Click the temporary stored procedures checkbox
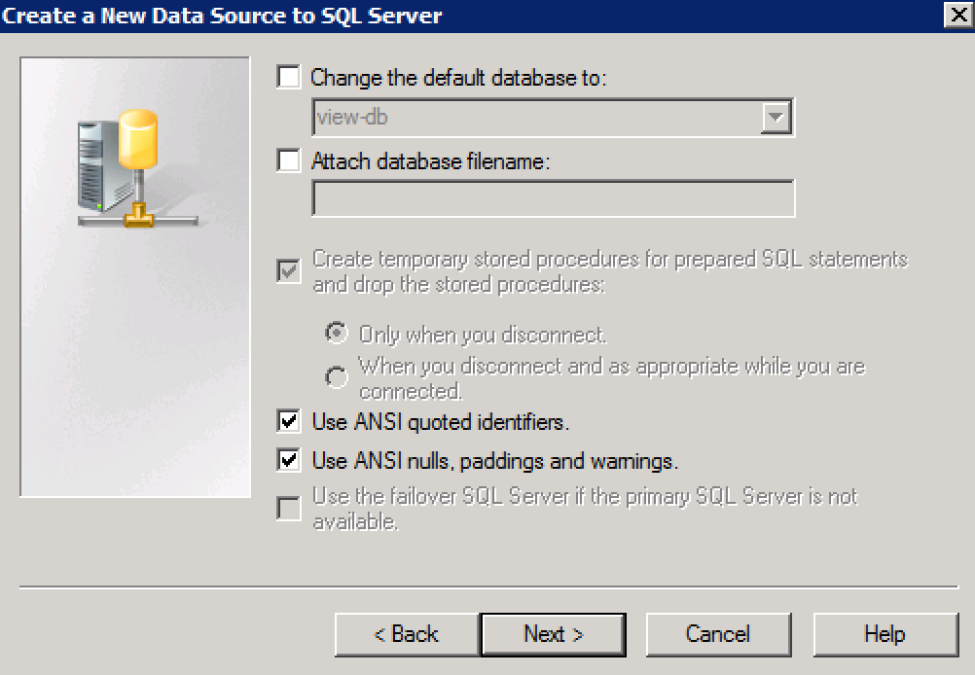 [x=290, y=270]
